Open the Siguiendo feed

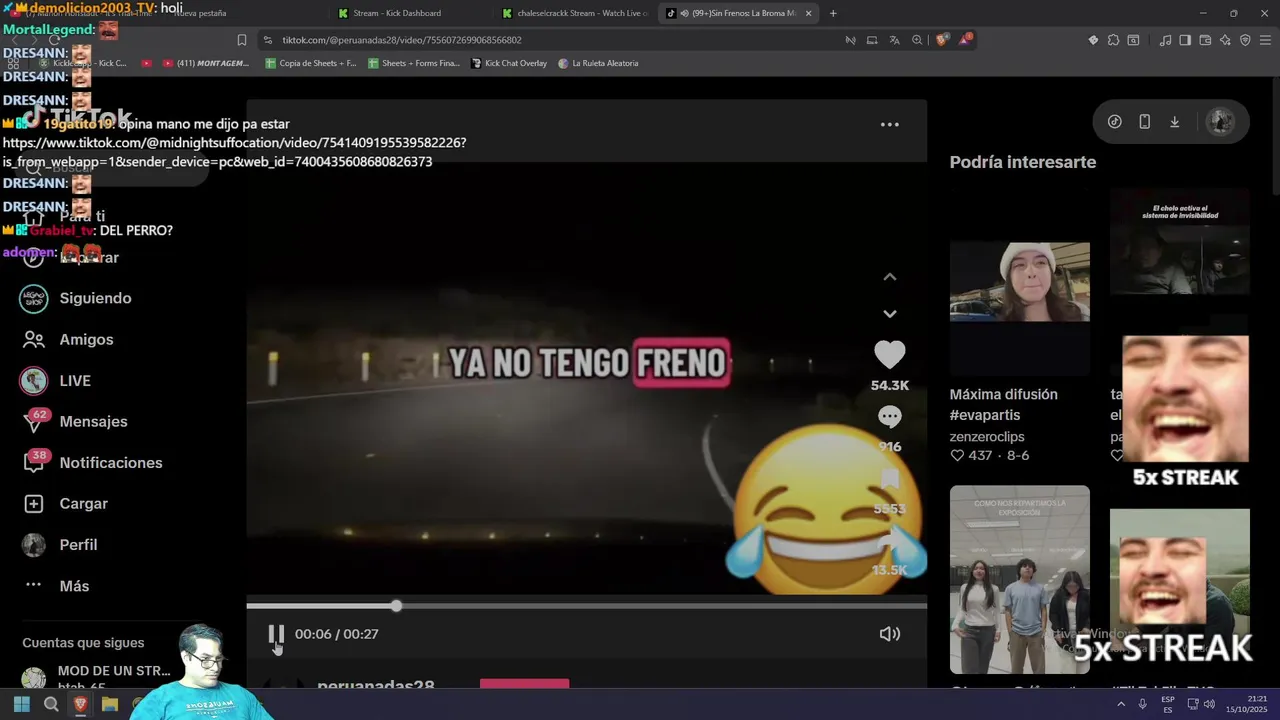95,298
